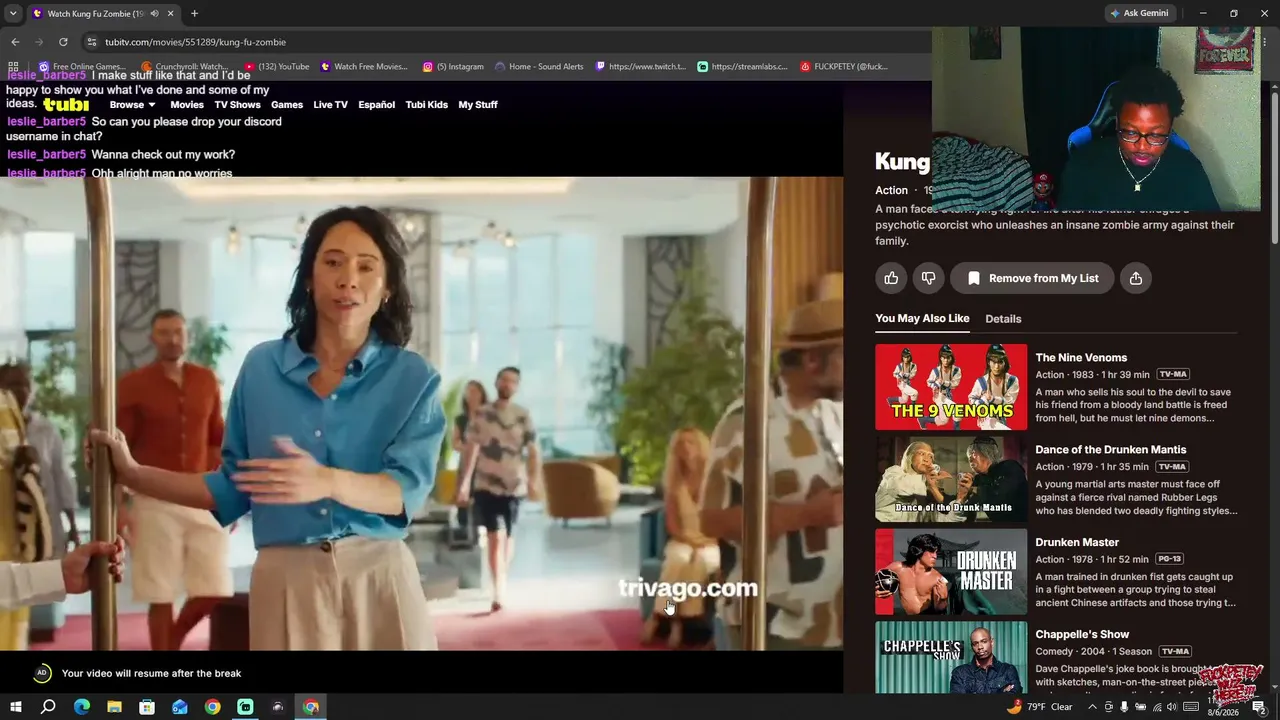Close the Watch Kung Fu Zombie tab
Viewport: 1280px width, 720px height.
(171, 13)
